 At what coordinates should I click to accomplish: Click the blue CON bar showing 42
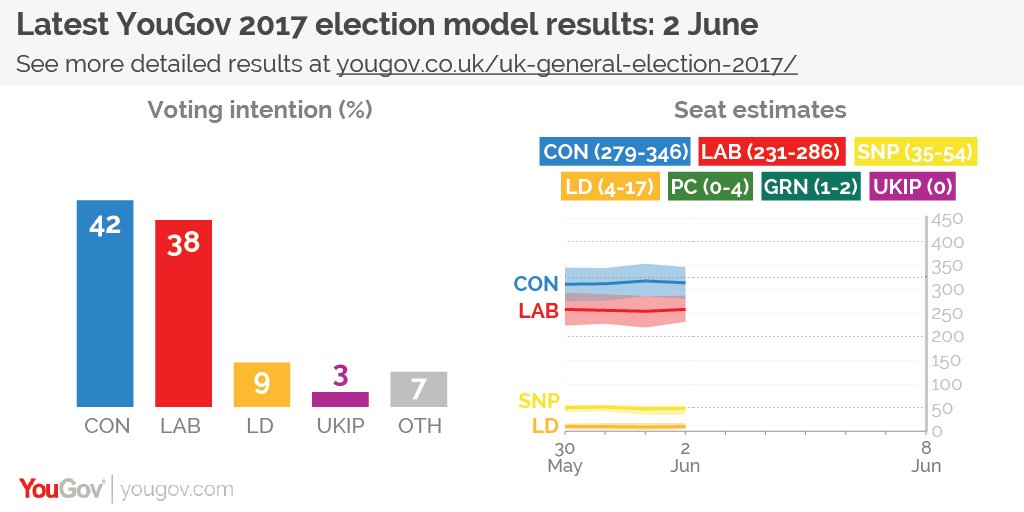[105, 304]
